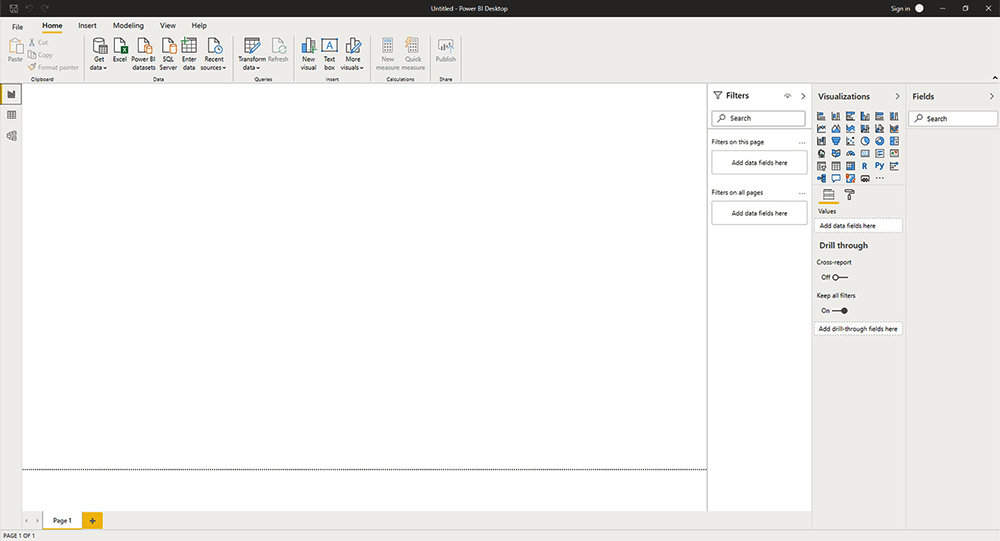Select the Page 1 tab

[62, 521]
